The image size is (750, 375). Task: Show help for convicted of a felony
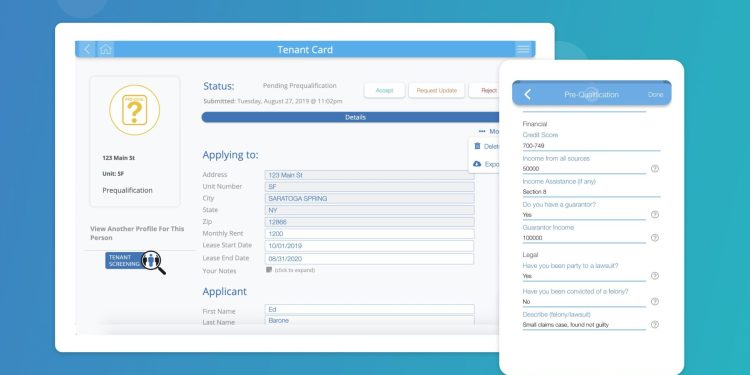pos(655,301)
